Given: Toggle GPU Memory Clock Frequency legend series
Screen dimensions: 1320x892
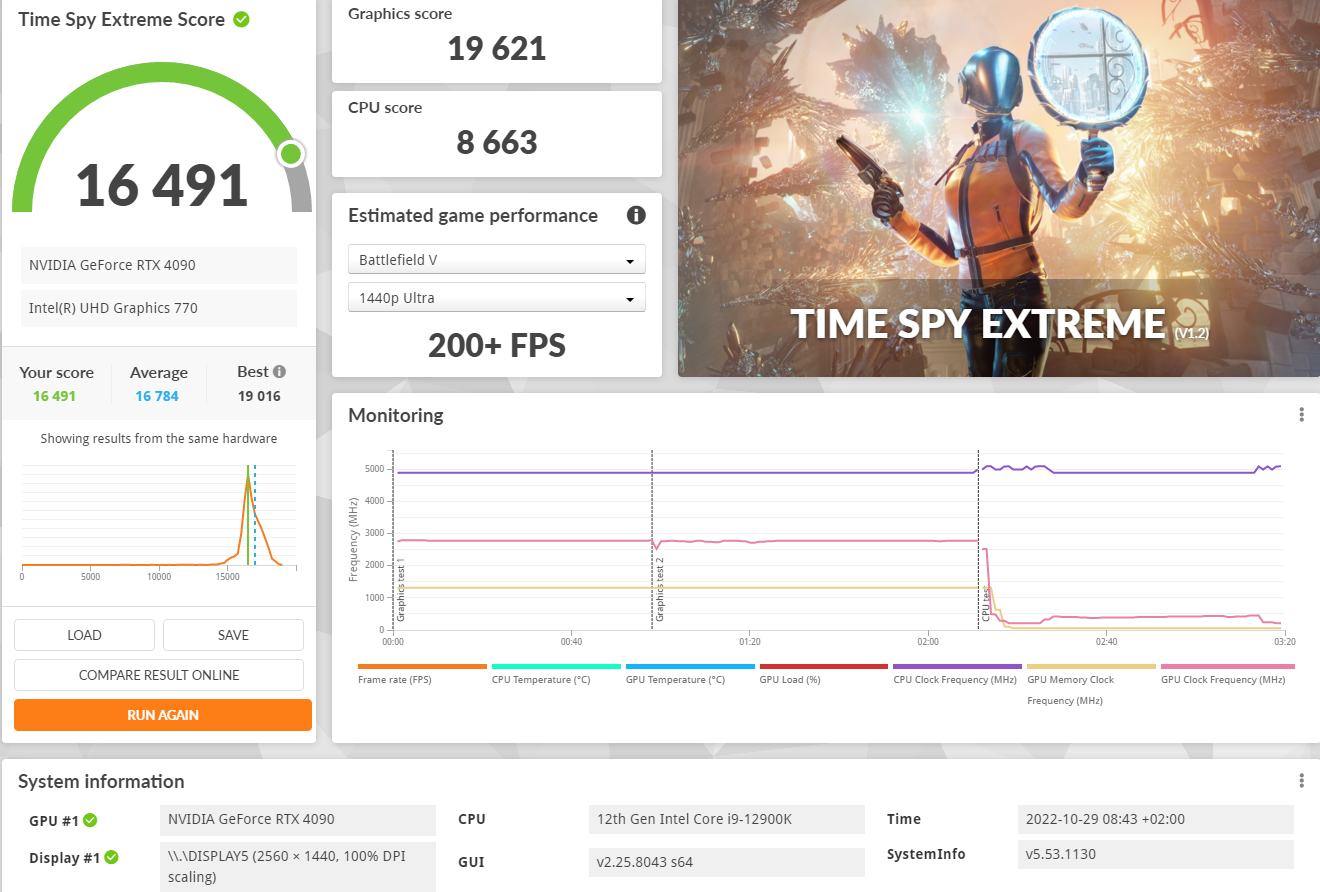Looking at the screenshot, I should coord(1092,684).
